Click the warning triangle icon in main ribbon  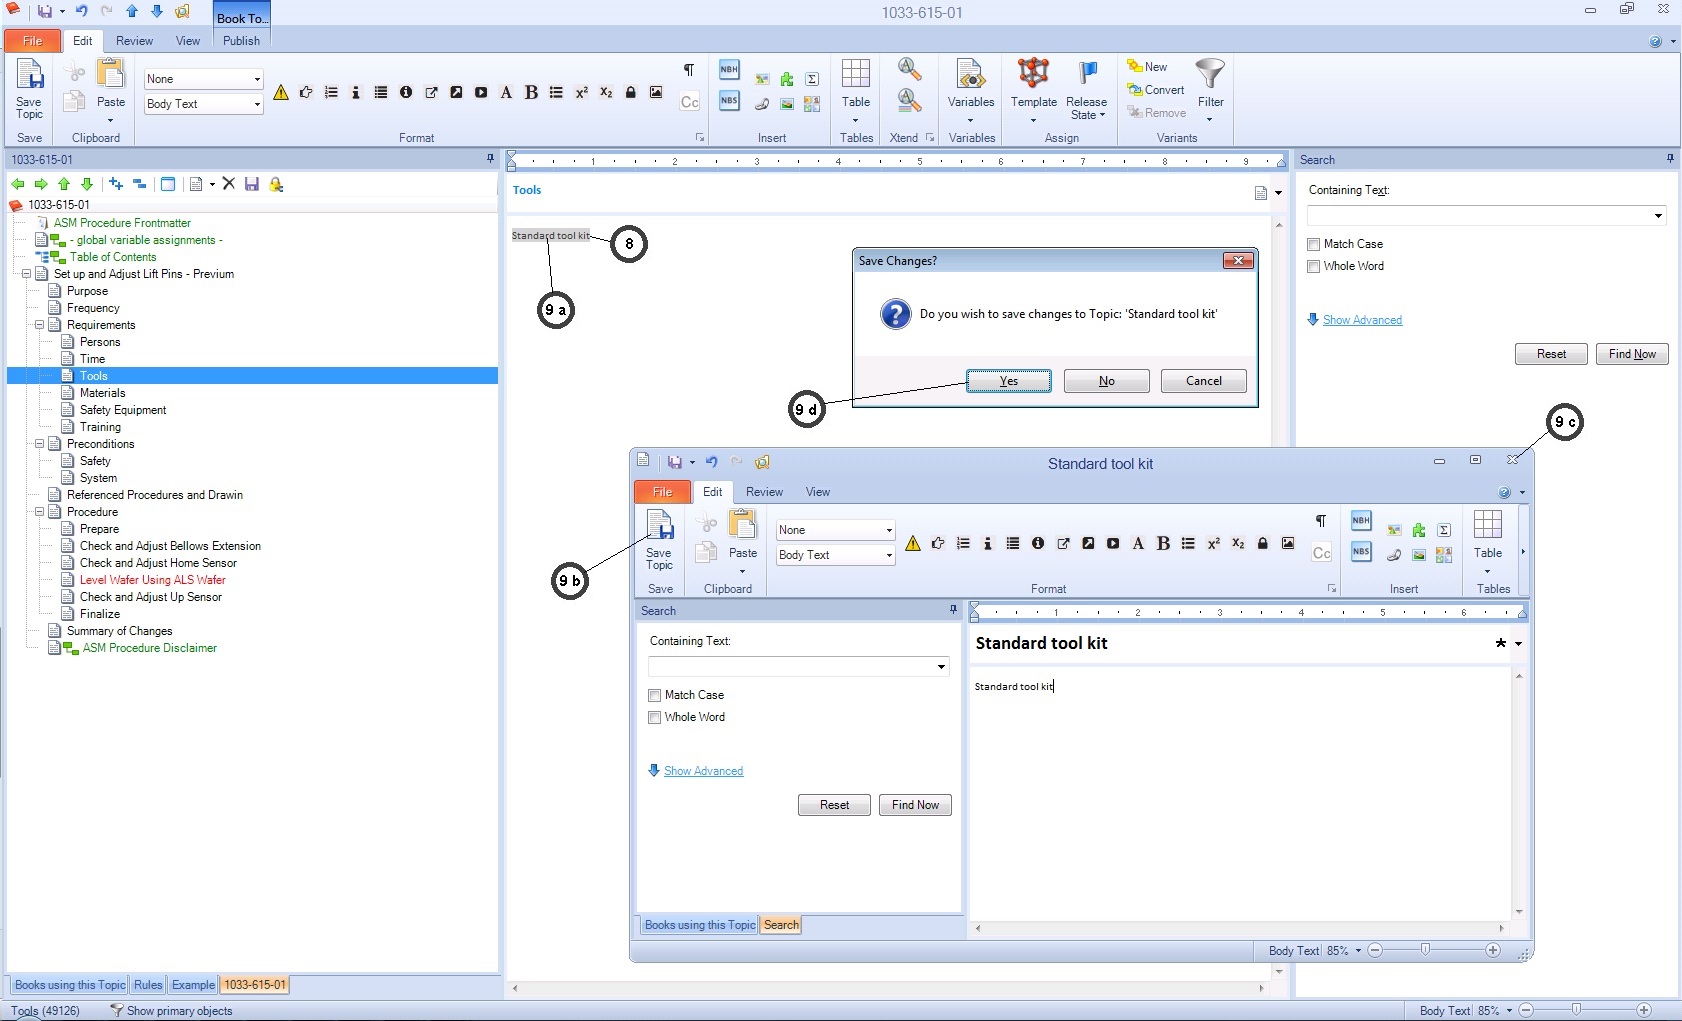click(281, 93)
